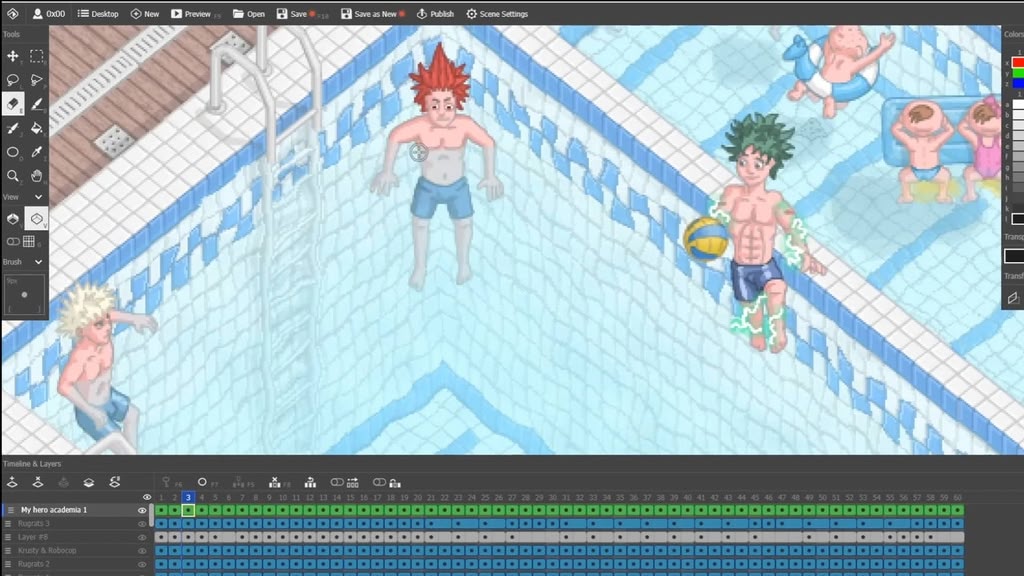Click the fifth layer toolbar icon with arrow
1024x576 pixels.
click(x=115, y=483)
